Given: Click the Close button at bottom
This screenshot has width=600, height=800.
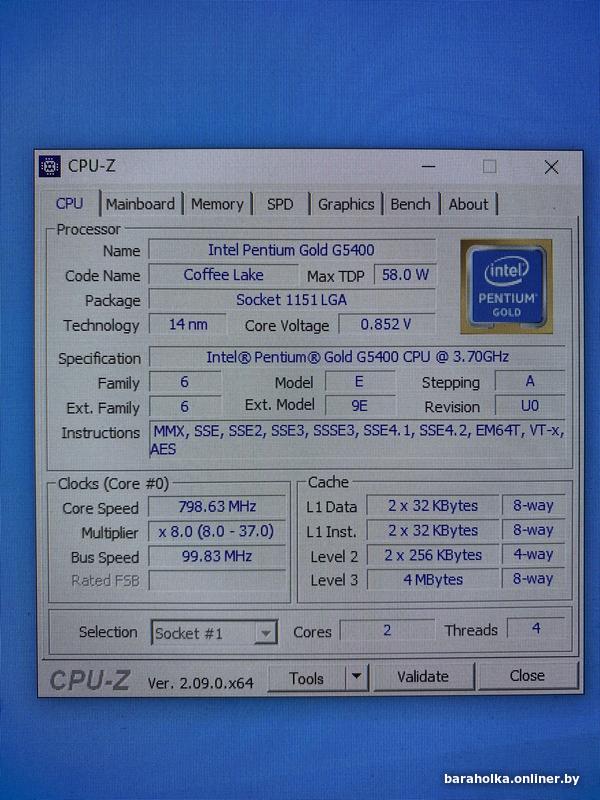Looking at the screenshot, I should [527, 676].
